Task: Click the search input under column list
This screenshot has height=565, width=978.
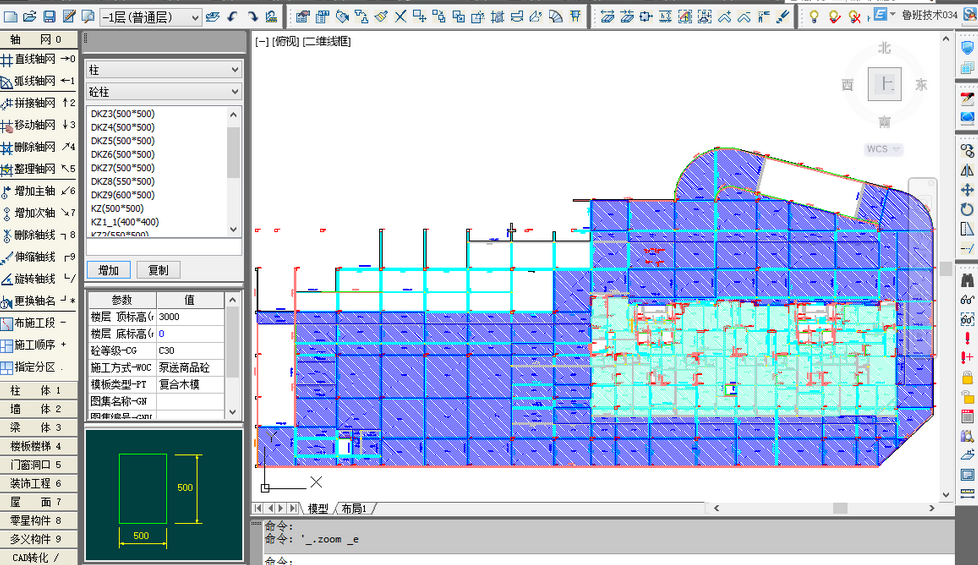Action: coord(163,248)
